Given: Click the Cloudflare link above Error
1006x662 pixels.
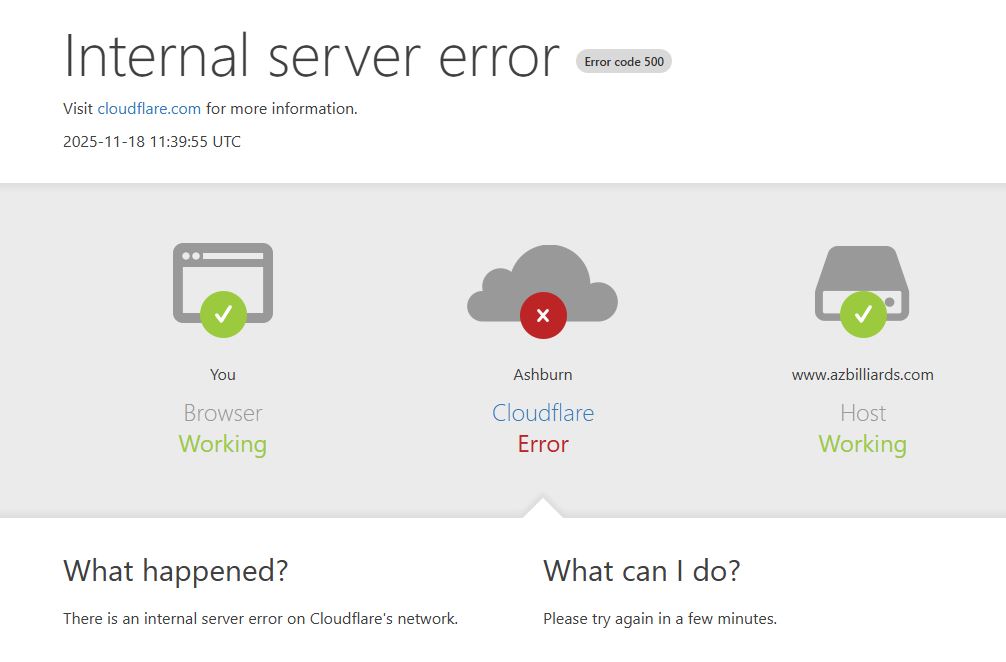Looking at the screenshot, I should point(542,413).
